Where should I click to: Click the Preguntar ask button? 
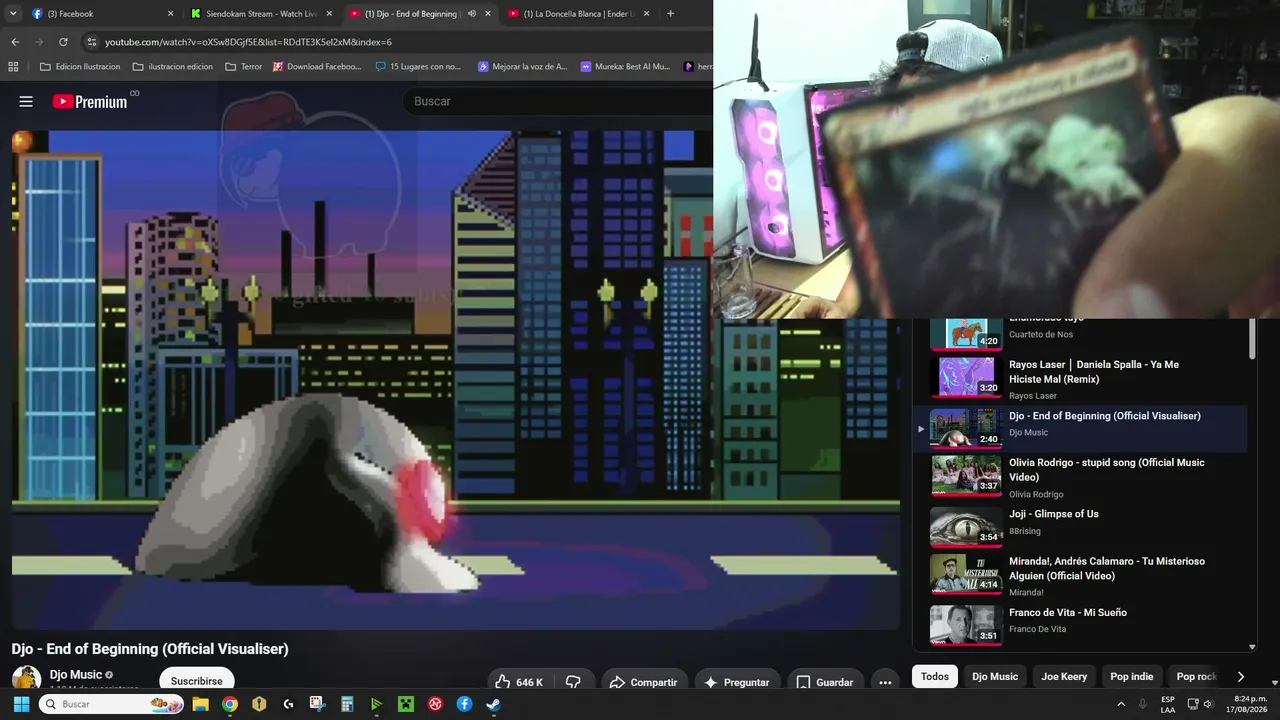tap(738, 682)
